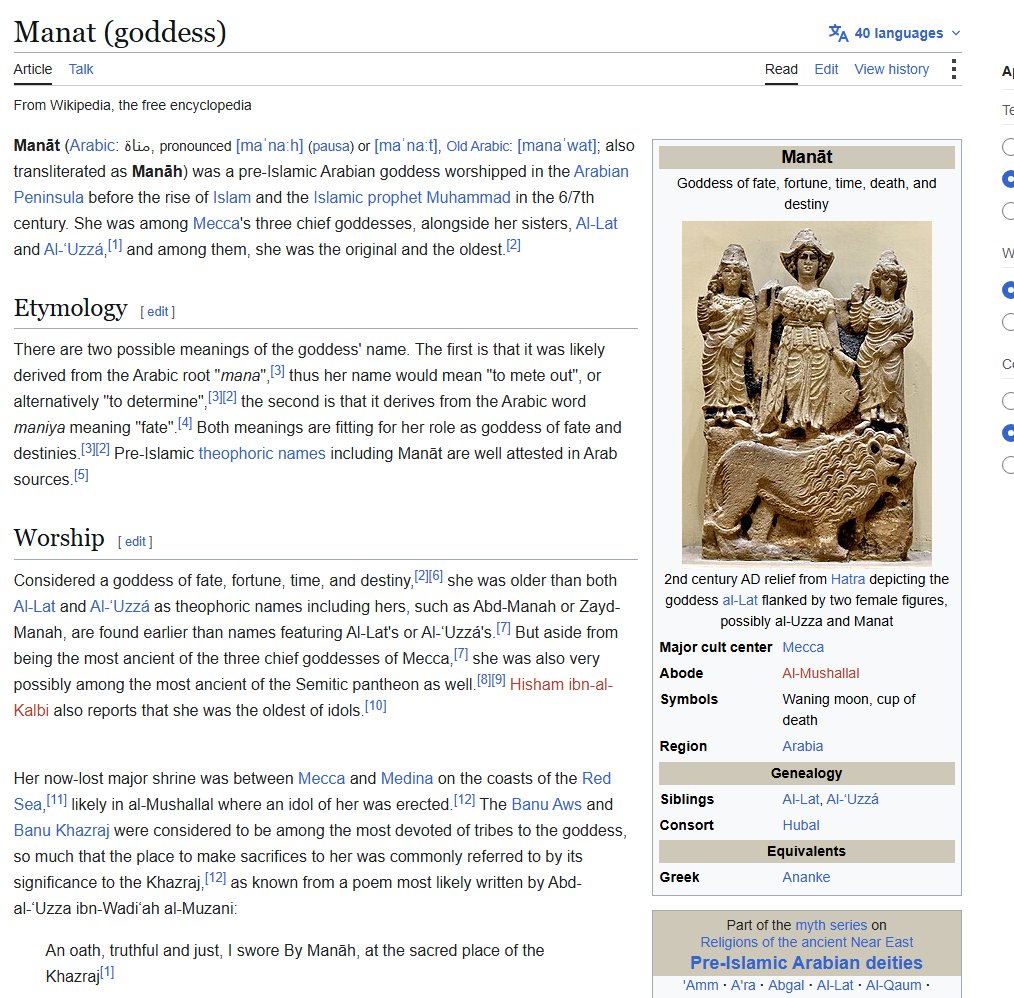Click al-Lat link in image caption
The image size is (1014, 998).
[x=740, y=600]
